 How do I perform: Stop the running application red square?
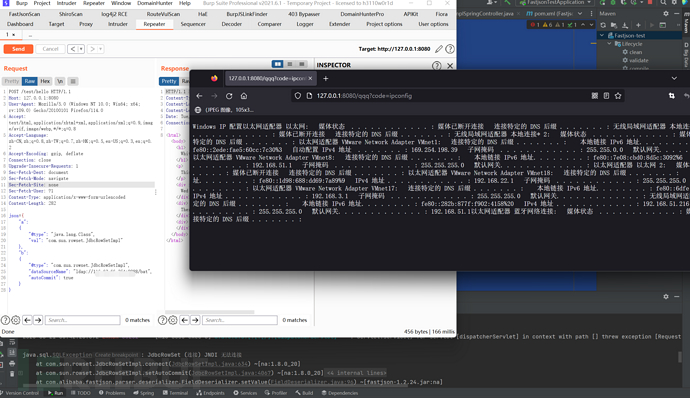650,3
